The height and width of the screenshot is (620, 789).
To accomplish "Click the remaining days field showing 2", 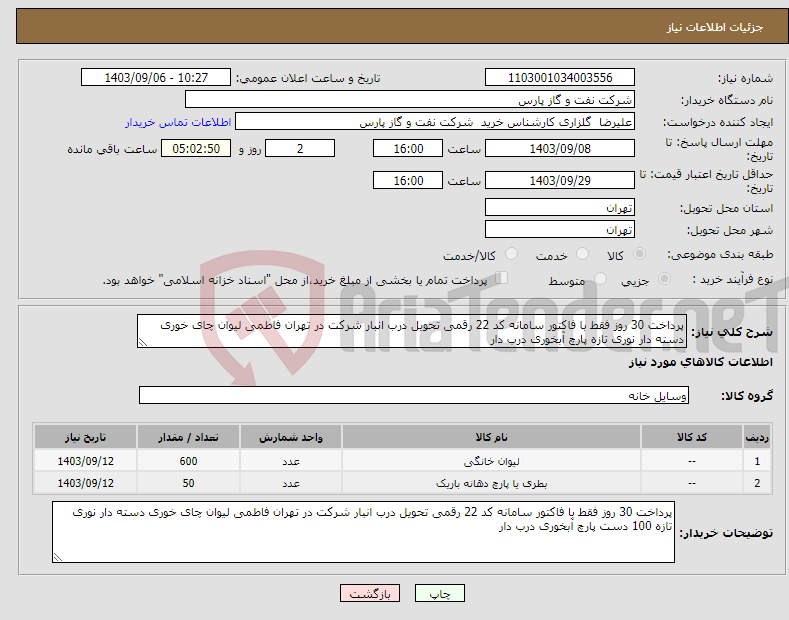I will pos(300,148).
